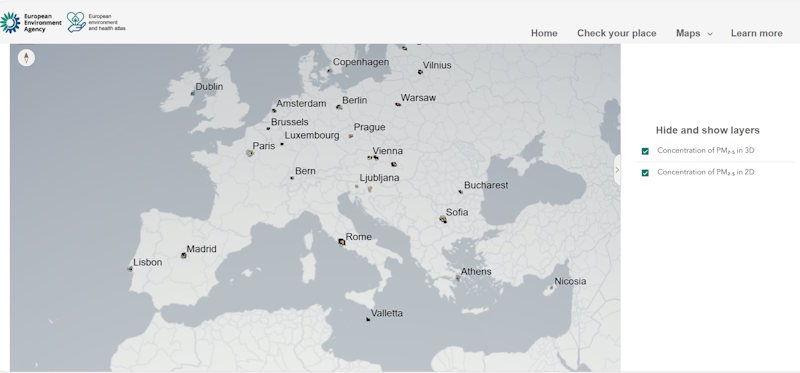Click the Nicosia map marker
The height and width of the screenshot is (373, 800).
[x=551, y=288]
